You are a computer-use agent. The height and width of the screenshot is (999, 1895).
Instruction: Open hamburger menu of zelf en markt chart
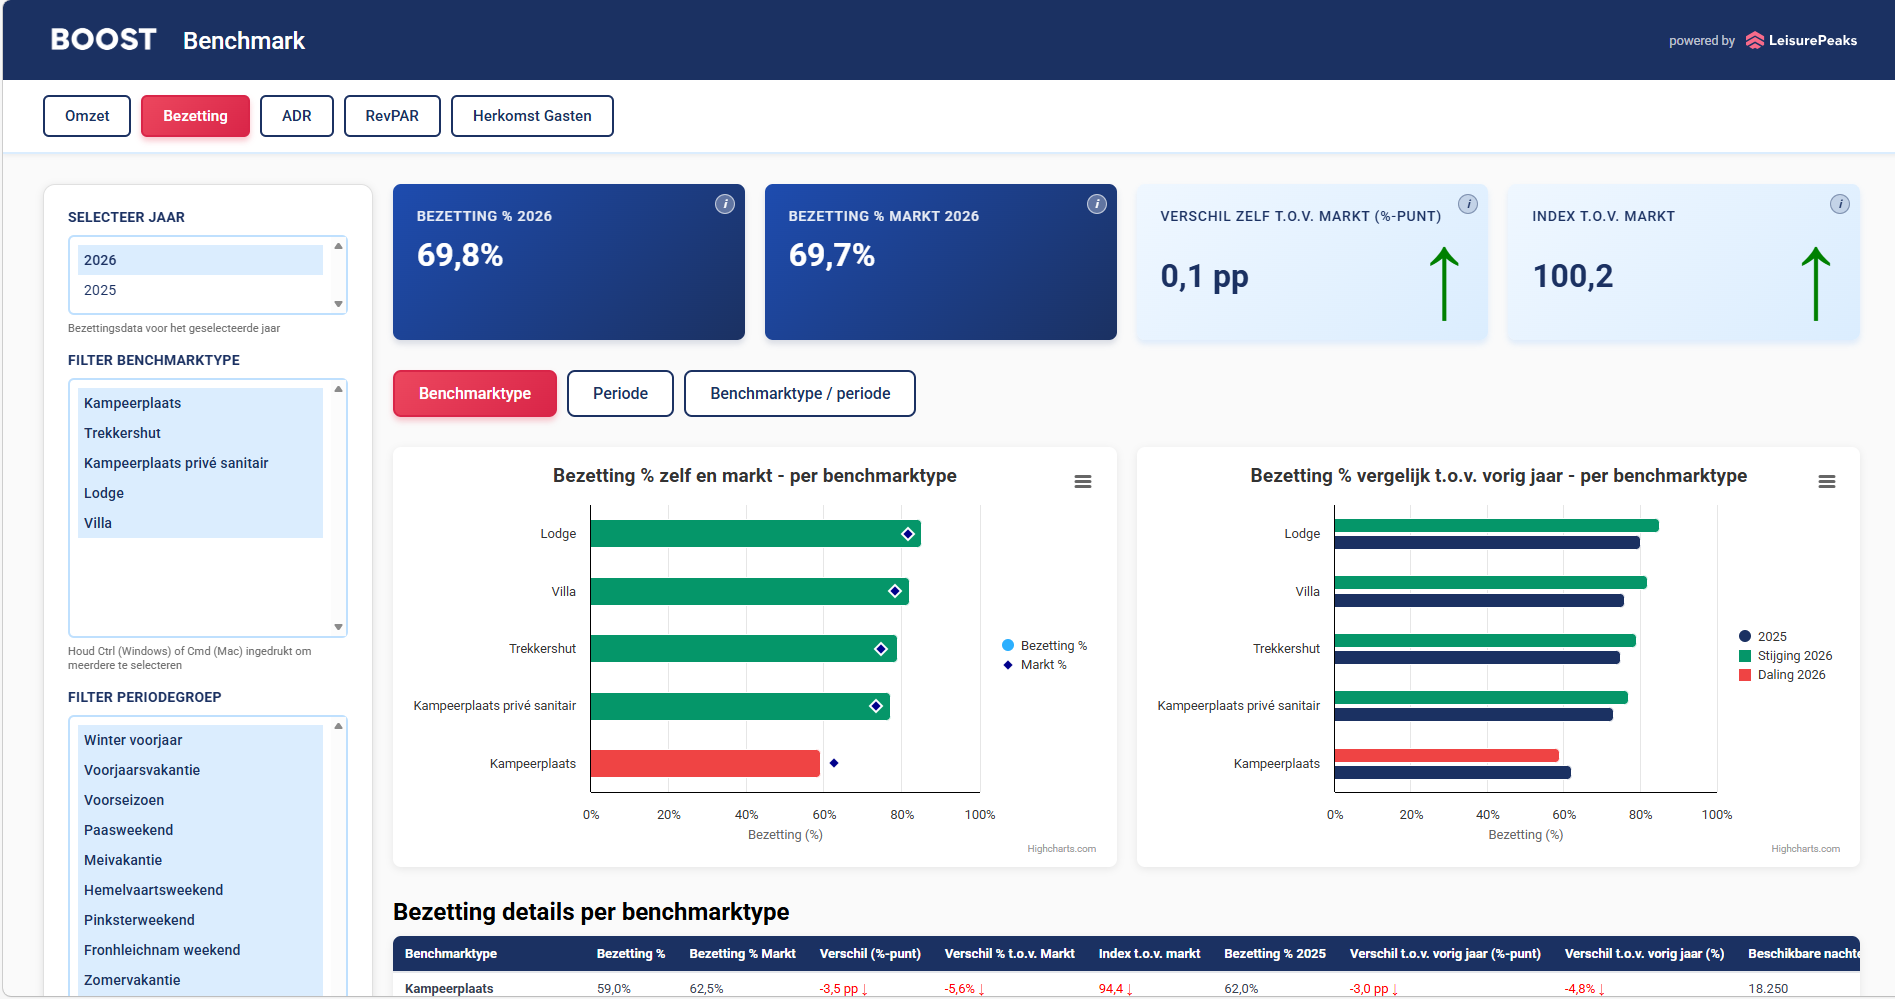pyautogui.click(x=1083, y=482)
